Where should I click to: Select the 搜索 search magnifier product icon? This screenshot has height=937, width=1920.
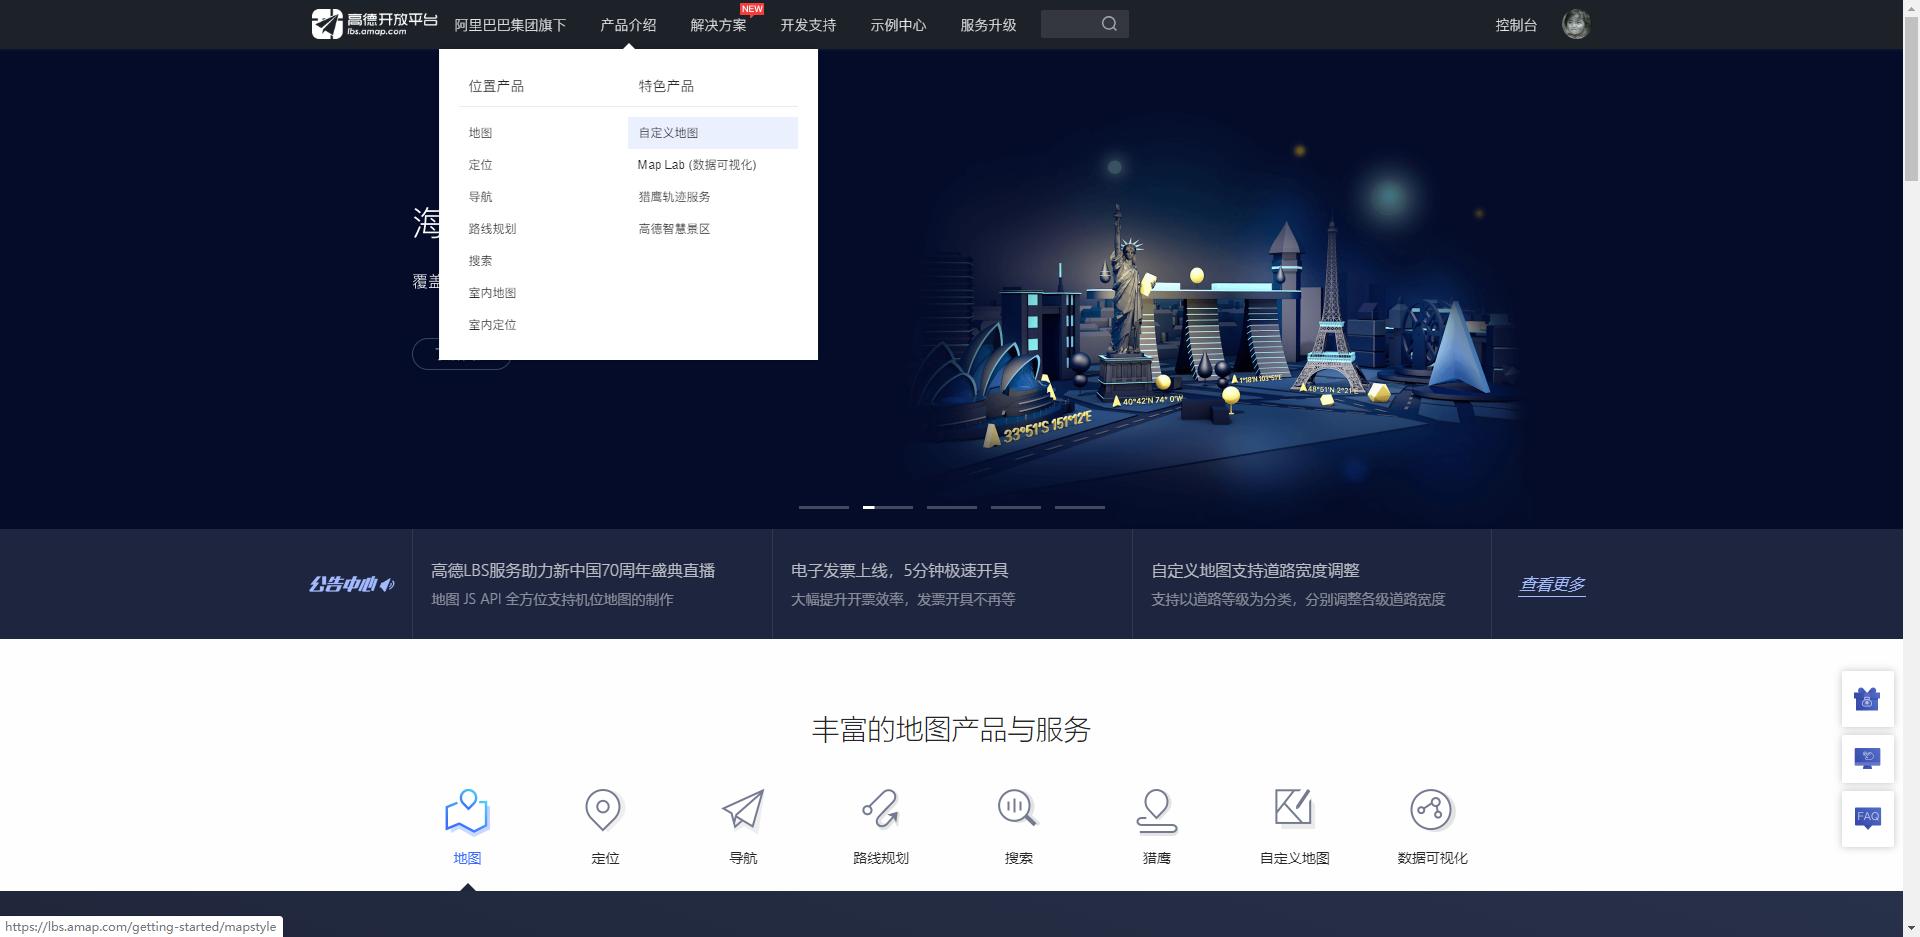coord(1017,810)
